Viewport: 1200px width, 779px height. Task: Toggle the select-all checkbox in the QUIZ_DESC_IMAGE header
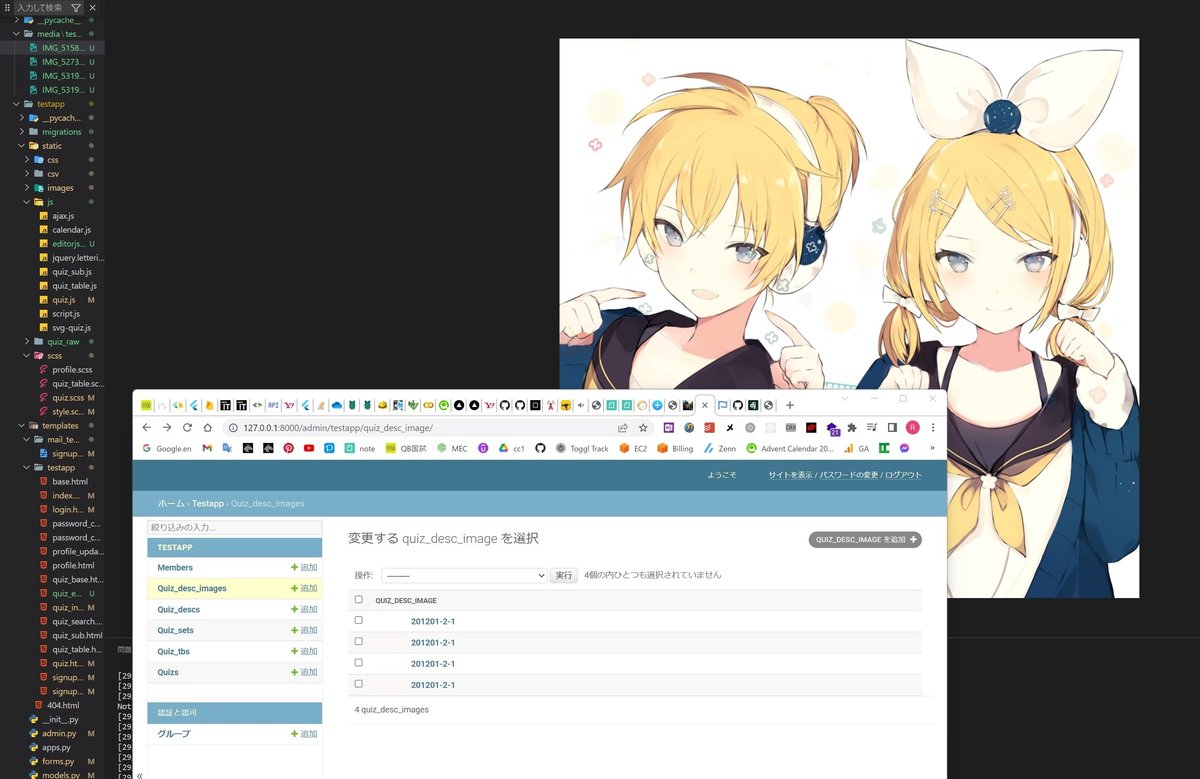click(359, 600)
